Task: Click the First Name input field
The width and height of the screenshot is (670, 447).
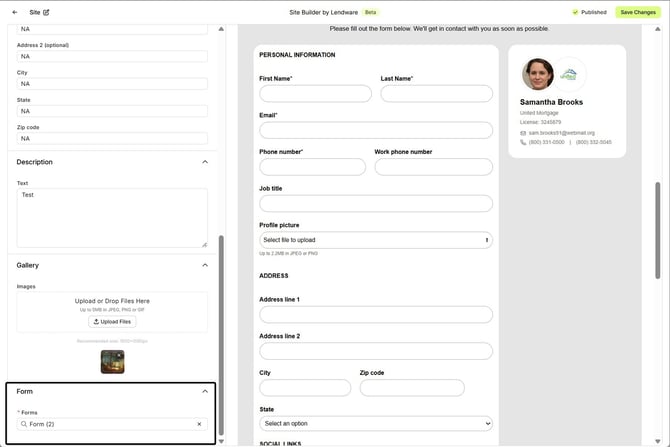Action: (x=315, y=94)
